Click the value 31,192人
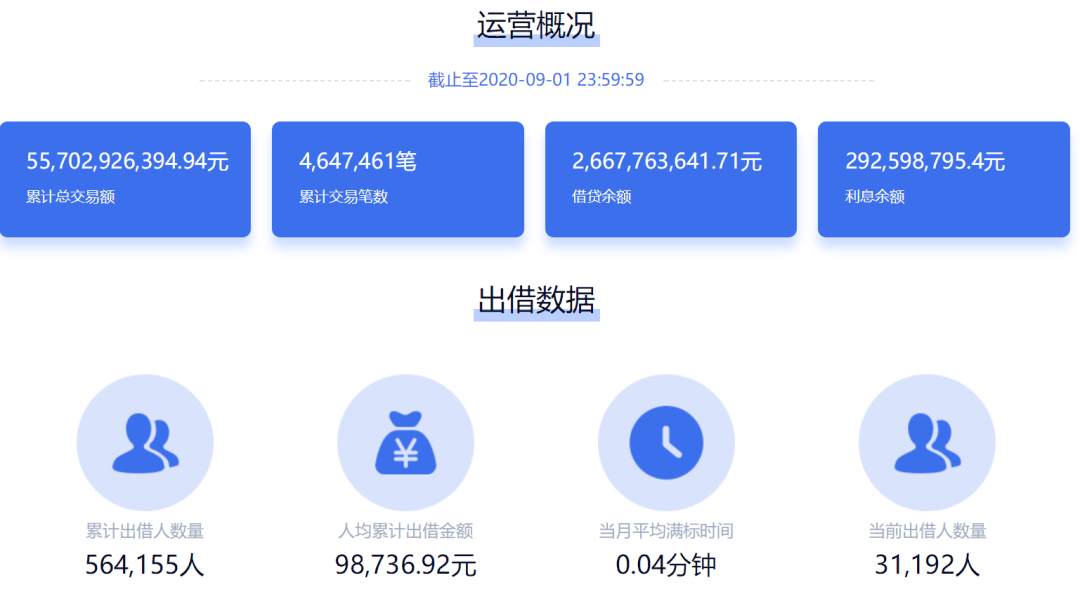Image resolution: width=1080 pixels, height=599 pixels. (927, 565)
